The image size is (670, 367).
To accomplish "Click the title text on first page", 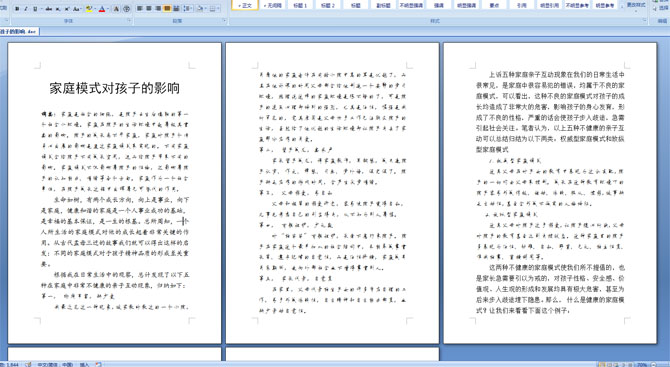I will coord(115,88).
